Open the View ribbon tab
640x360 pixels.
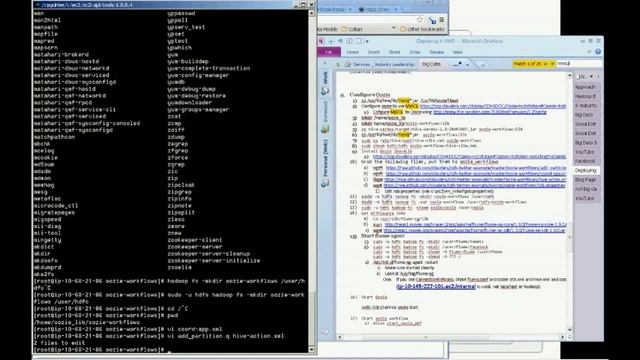(x=458, y=52)
